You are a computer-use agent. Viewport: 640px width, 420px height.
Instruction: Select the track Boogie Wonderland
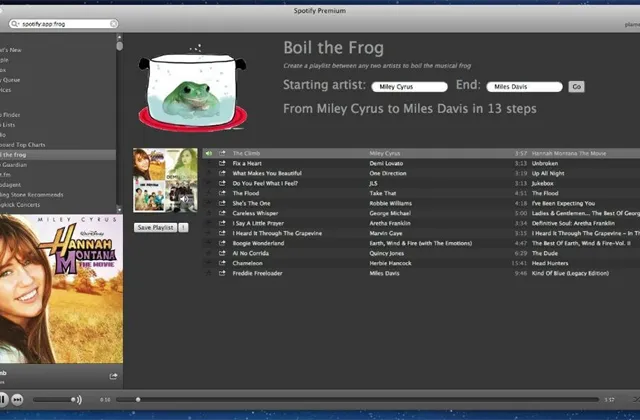pyautogui.click(x=258, y=243)
